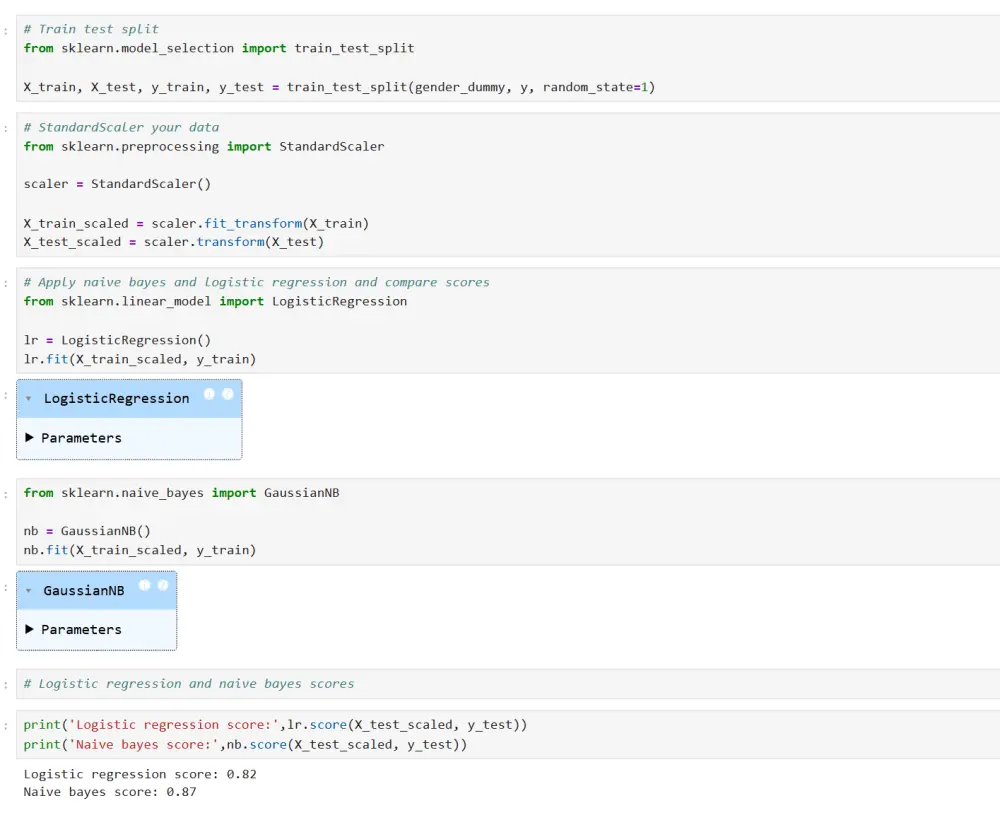Image resolution: width=1000 pixels, height=820 pixels.
Task: Collapse the GaussianNB estimator arrow
Action: click(28, 591)
